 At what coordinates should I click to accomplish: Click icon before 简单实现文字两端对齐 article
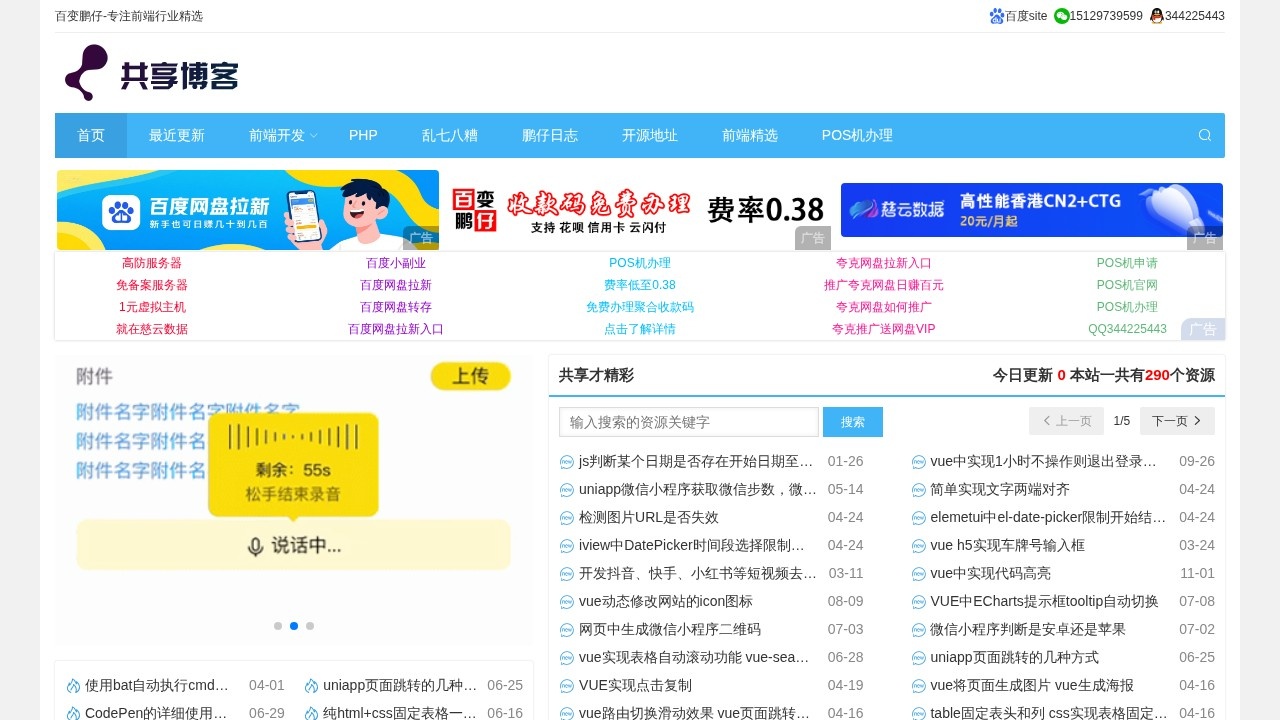pos(919,490)
